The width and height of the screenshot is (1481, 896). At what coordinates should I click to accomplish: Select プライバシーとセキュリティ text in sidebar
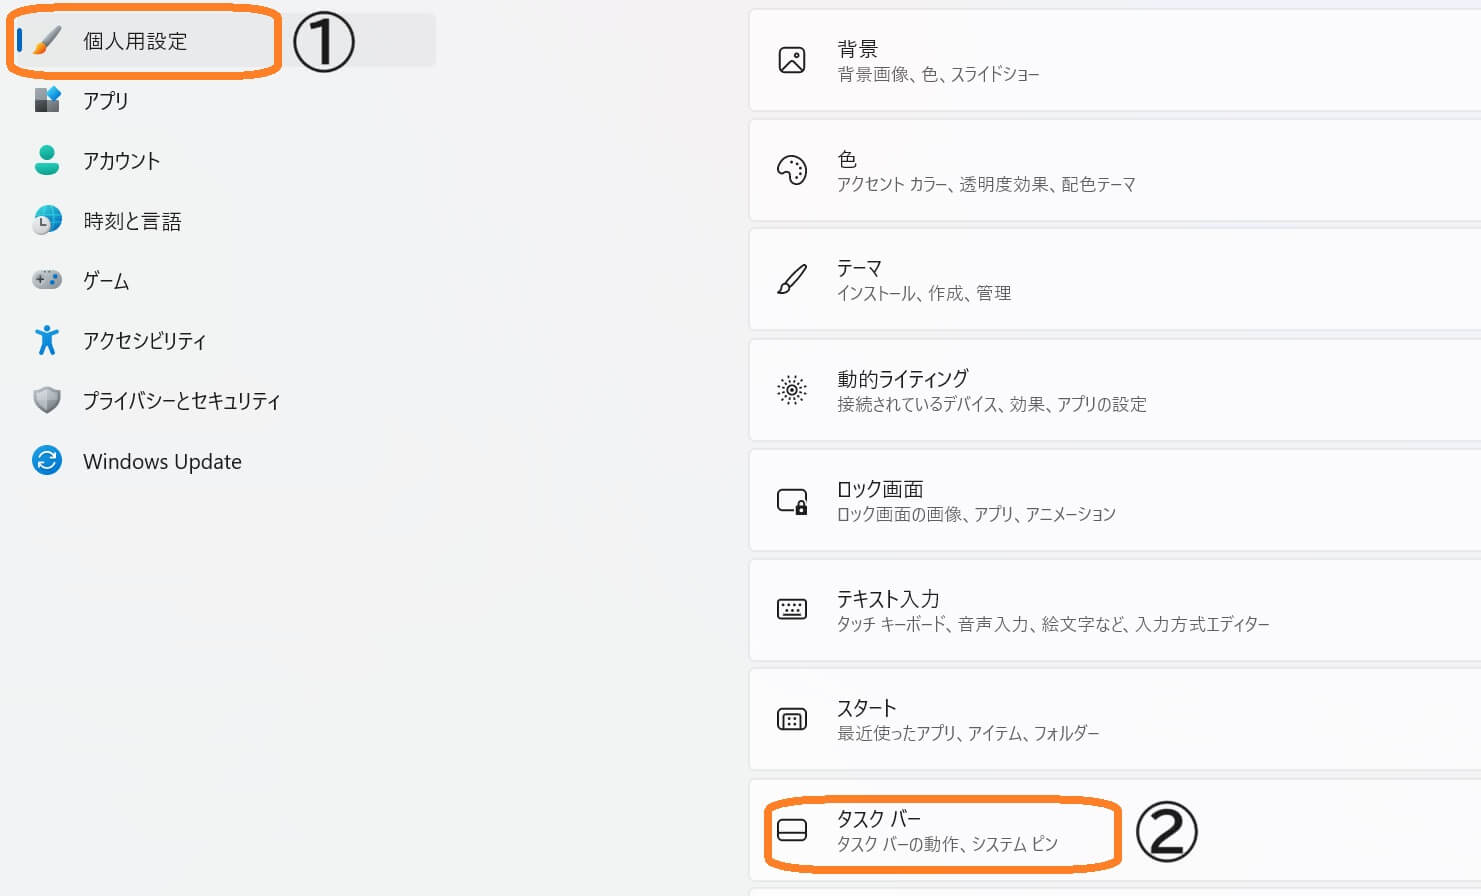click(181, 401)
